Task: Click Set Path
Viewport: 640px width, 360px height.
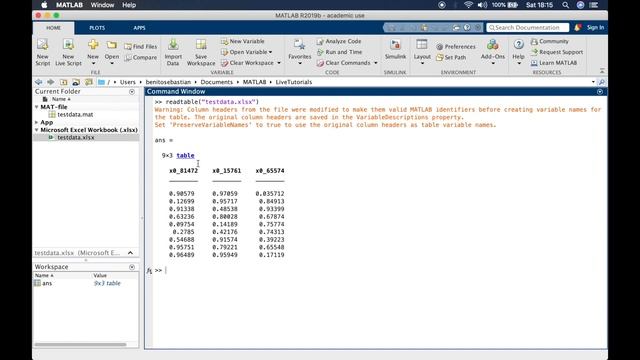Action: coord(451,58)
